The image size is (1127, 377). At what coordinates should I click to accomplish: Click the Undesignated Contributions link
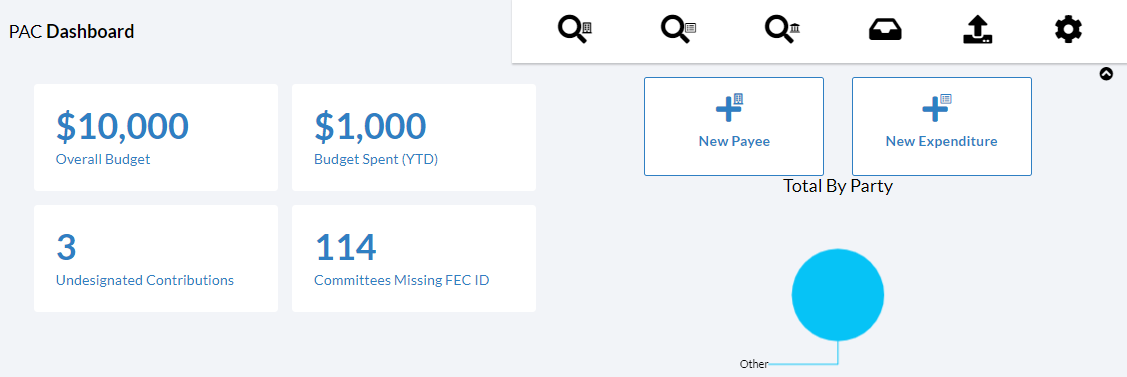145,280
